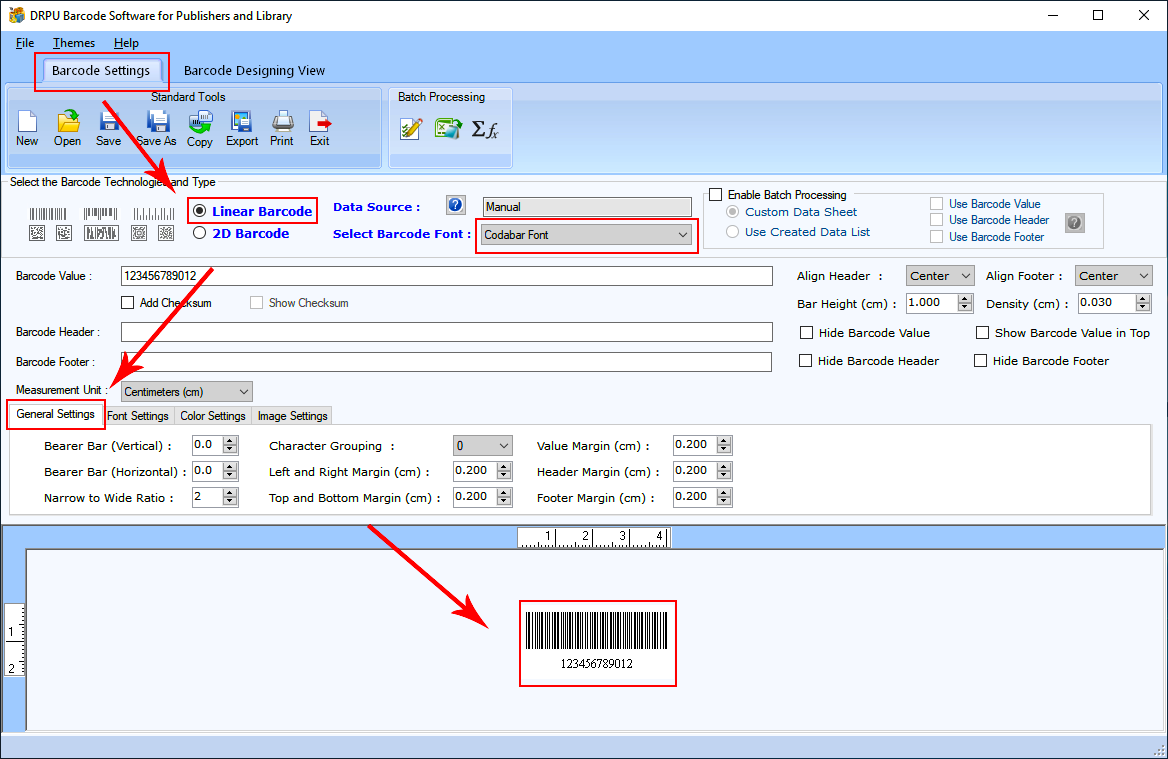Screen dimensions: 1168x759
Task: Click the Barcode Value input field
Action: click(446, 276)
